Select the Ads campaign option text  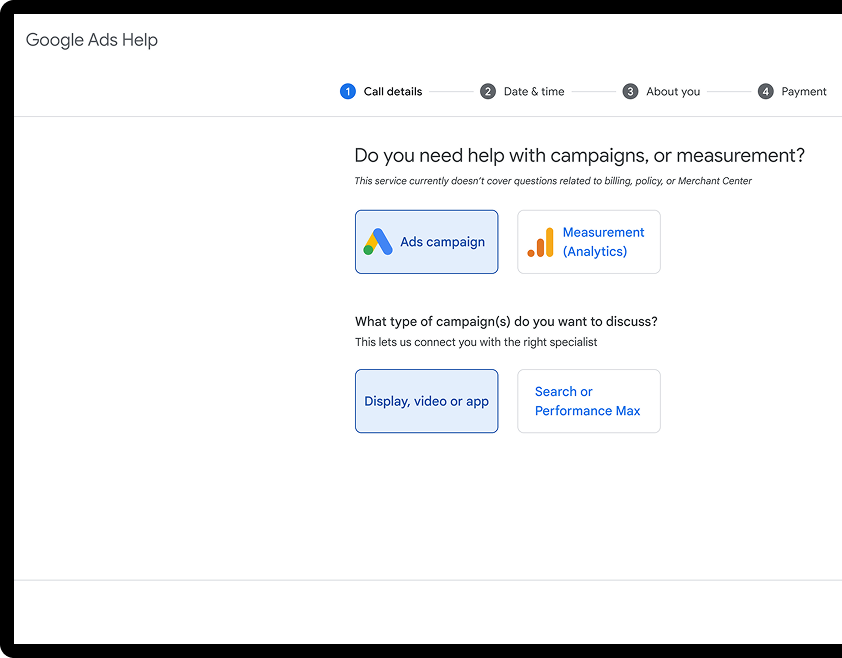[442, 242]
